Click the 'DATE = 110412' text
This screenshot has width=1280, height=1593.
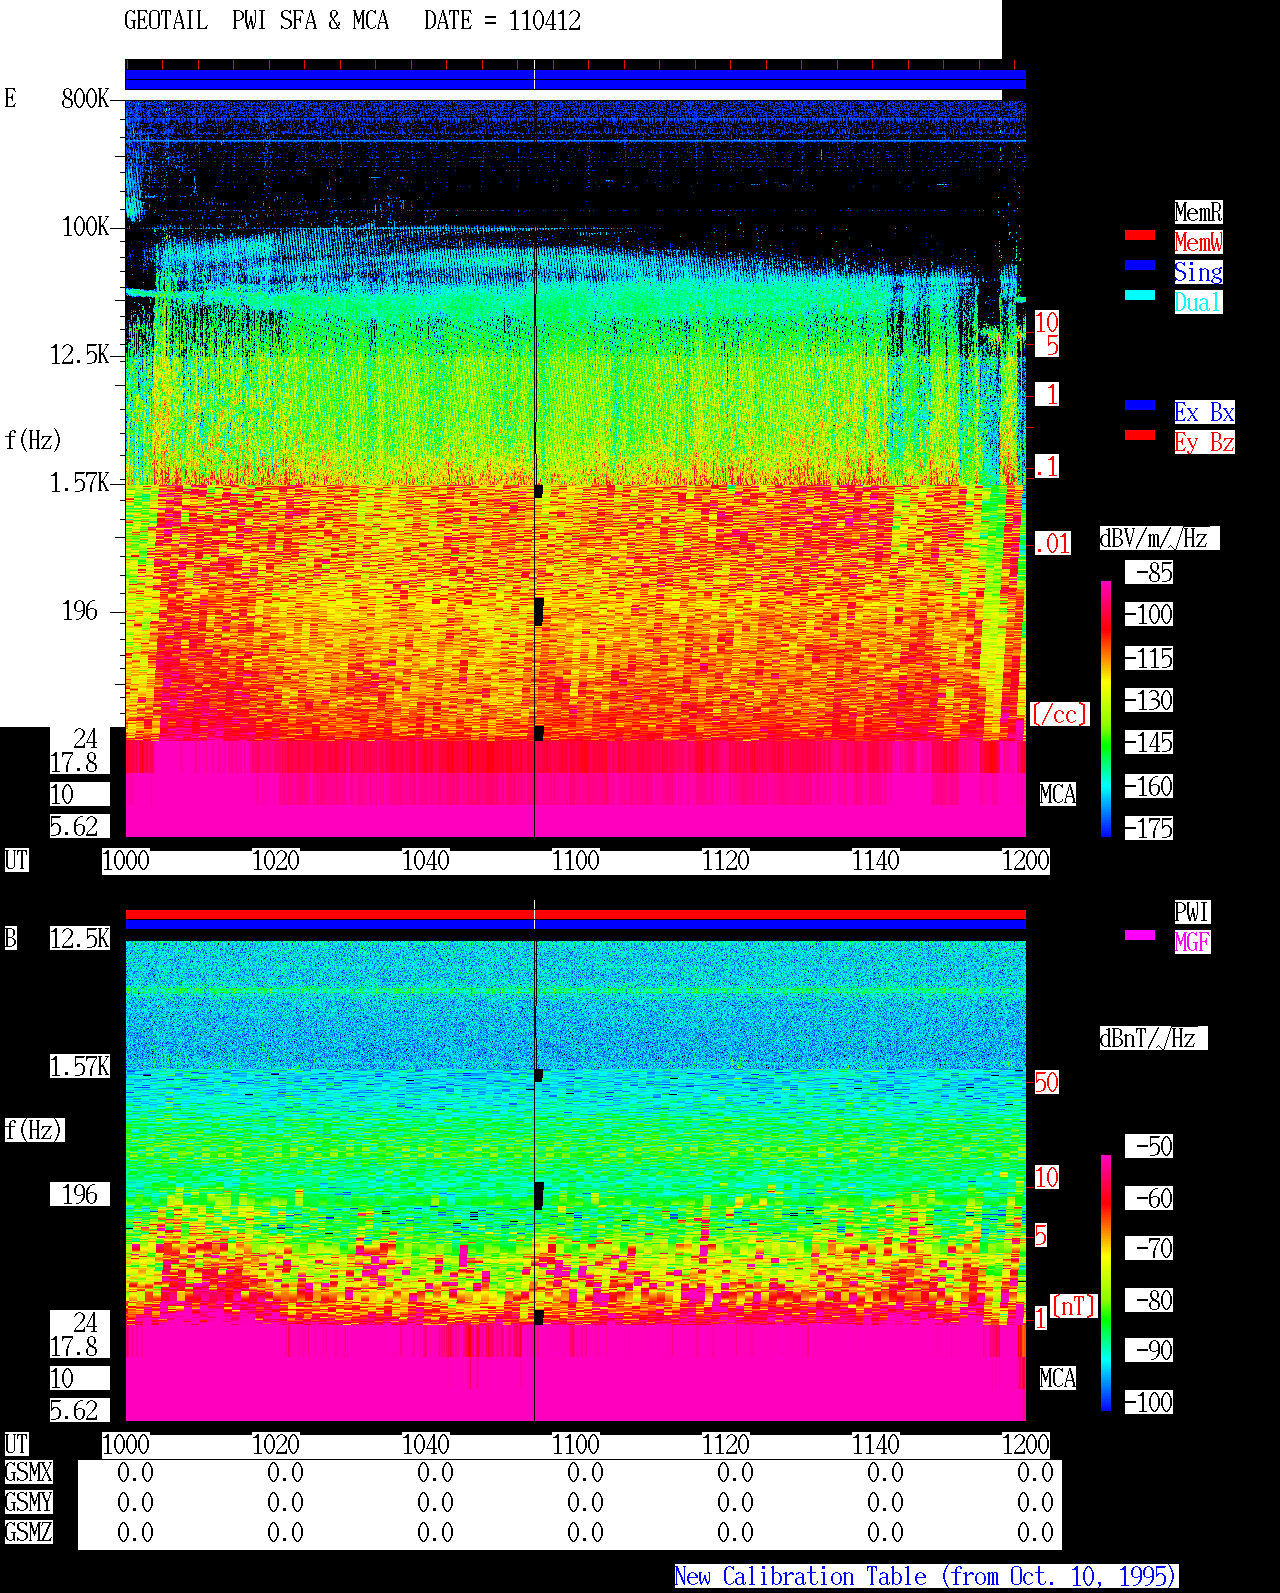click(502, 21)
